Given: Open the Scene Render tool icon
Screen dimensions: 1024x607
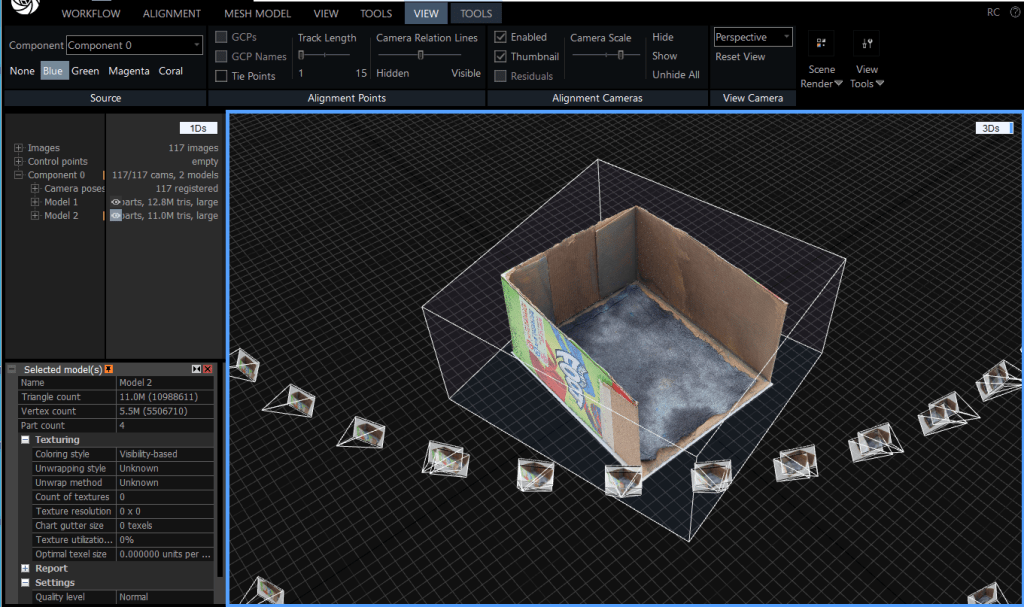Looking at the screenshot, I should coord(821,44).
